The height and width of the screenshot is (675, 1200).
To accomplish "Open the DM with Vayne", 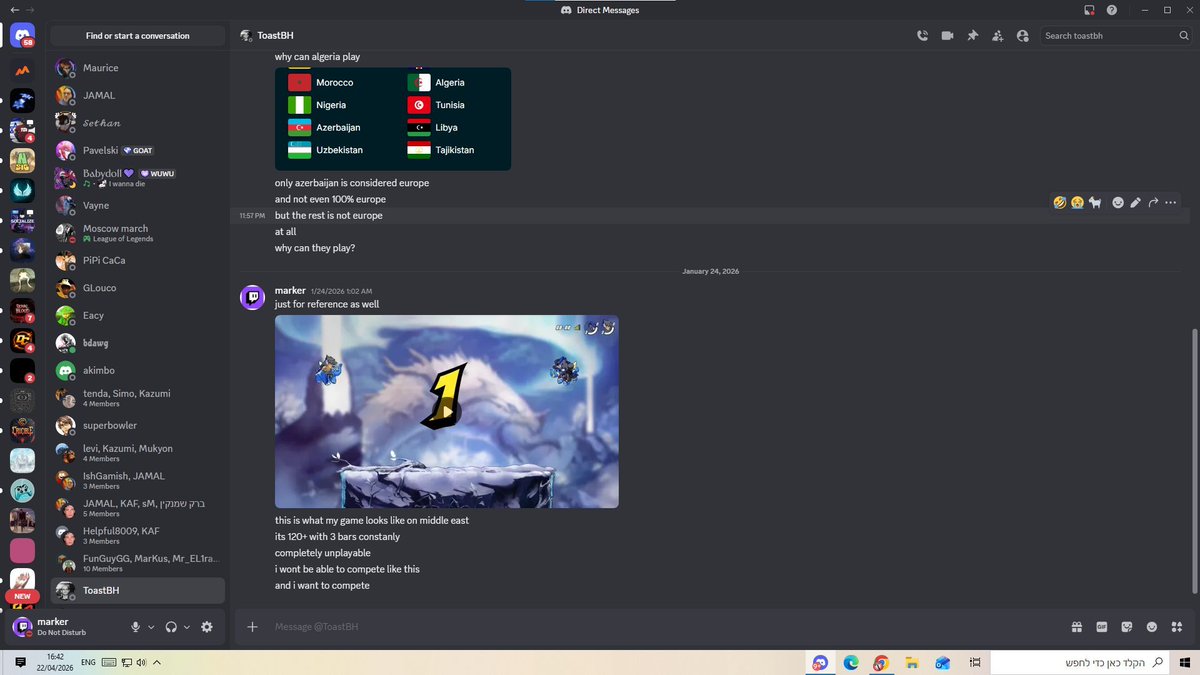I will coord(137,205).
